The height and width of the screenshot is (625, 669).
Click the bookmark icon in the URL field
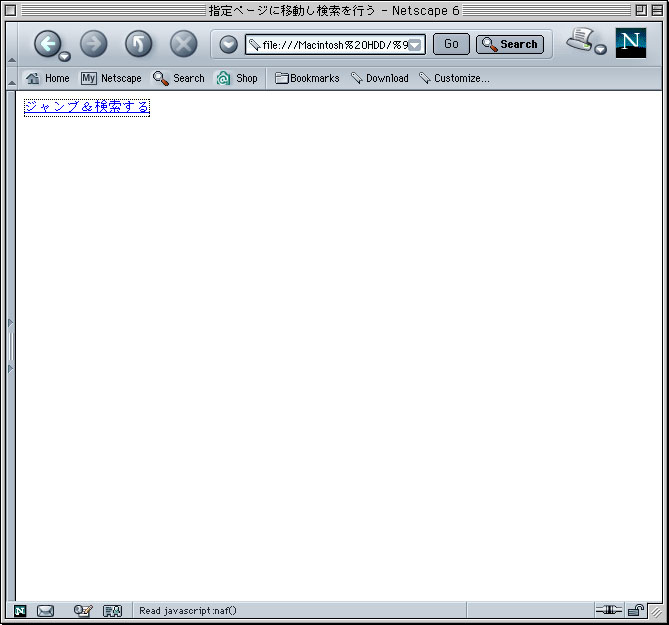(x=254, y=44)
